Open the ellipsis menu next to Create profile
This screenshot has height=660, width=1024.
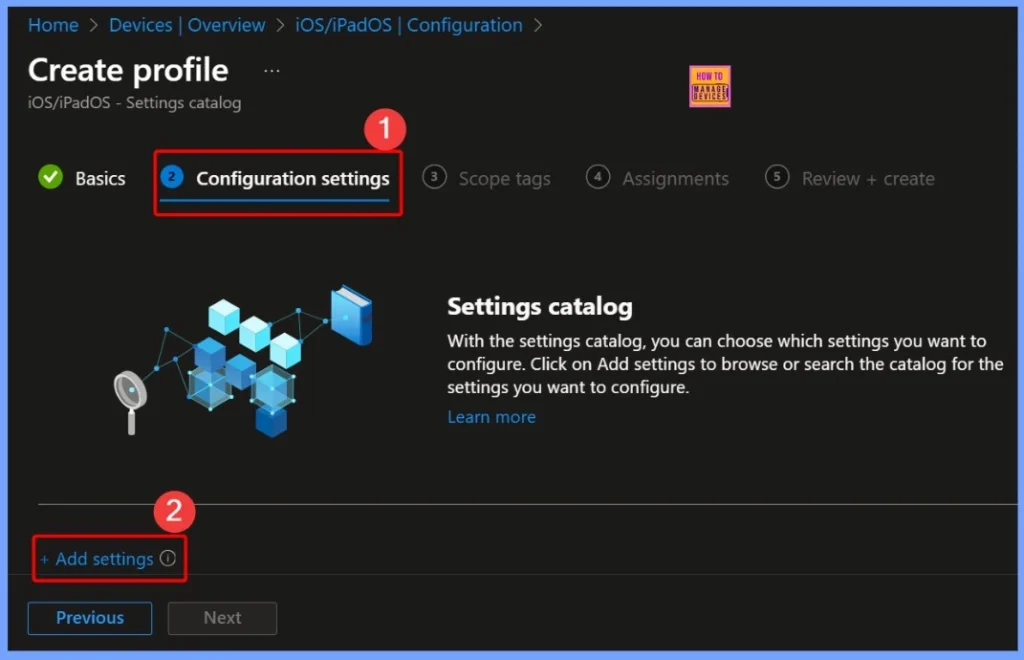tap(272, 71)
